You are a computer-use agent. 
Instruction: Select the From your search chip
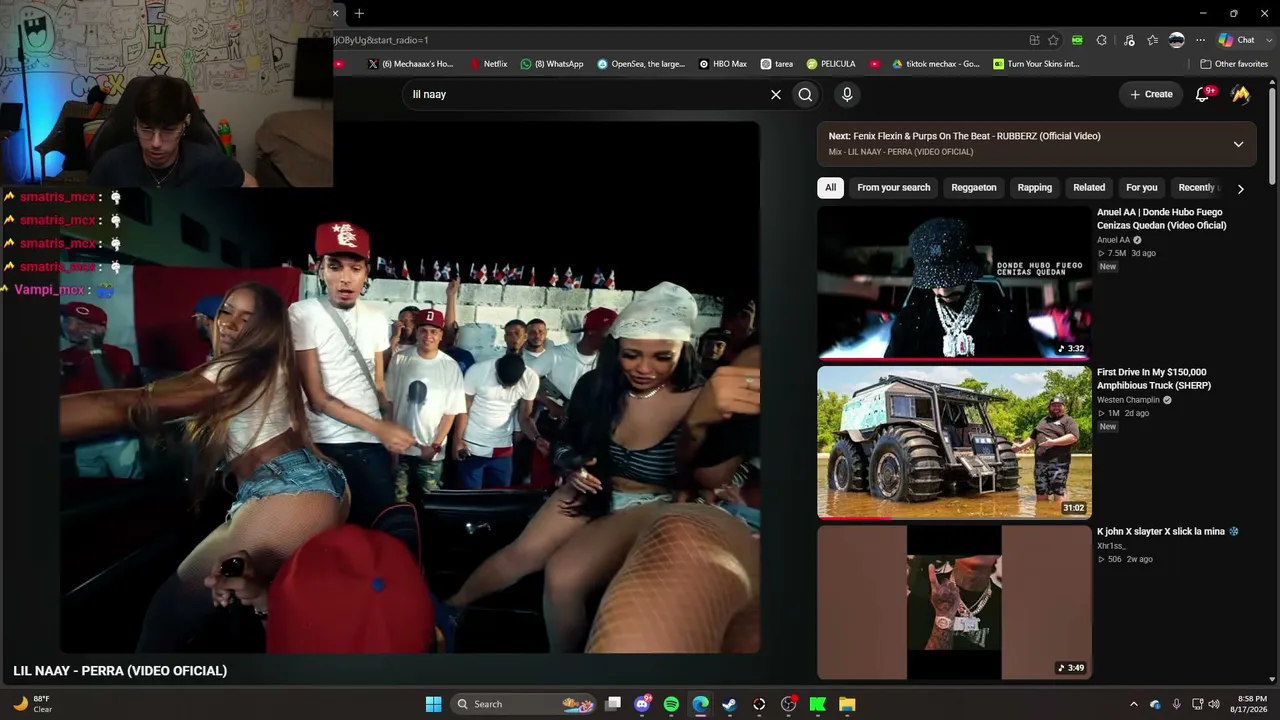(893, 188)
